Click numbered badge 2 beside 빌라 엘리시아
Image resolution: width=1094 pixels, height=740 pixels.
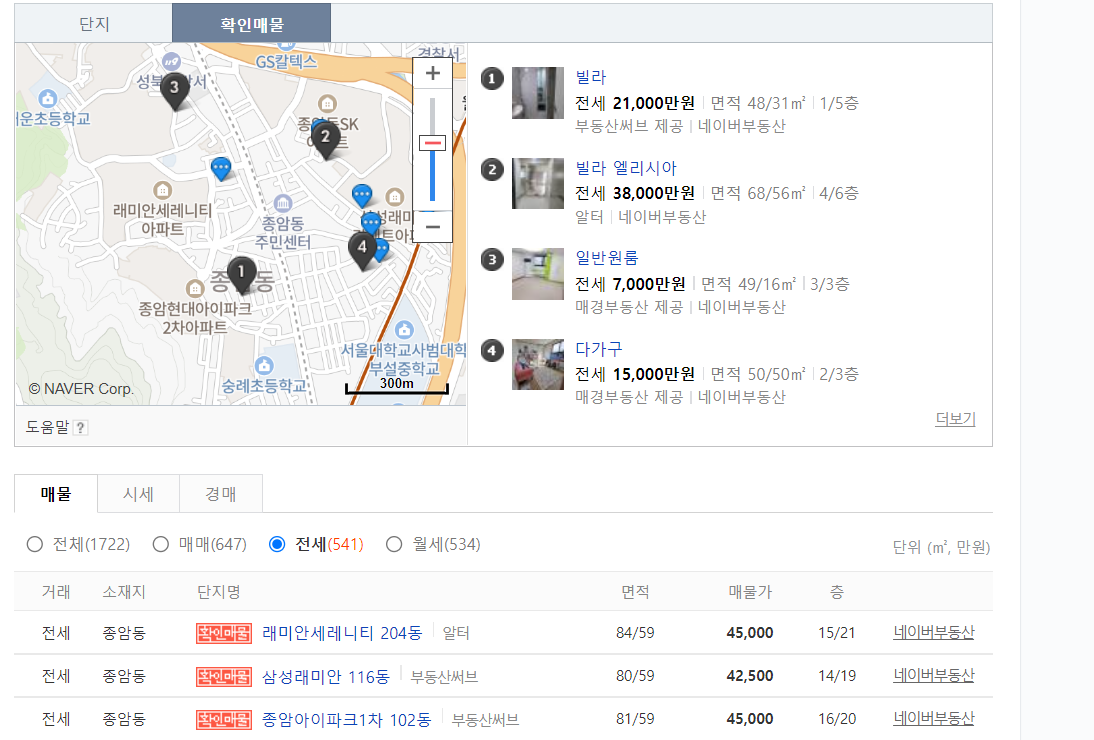[492, 169]
